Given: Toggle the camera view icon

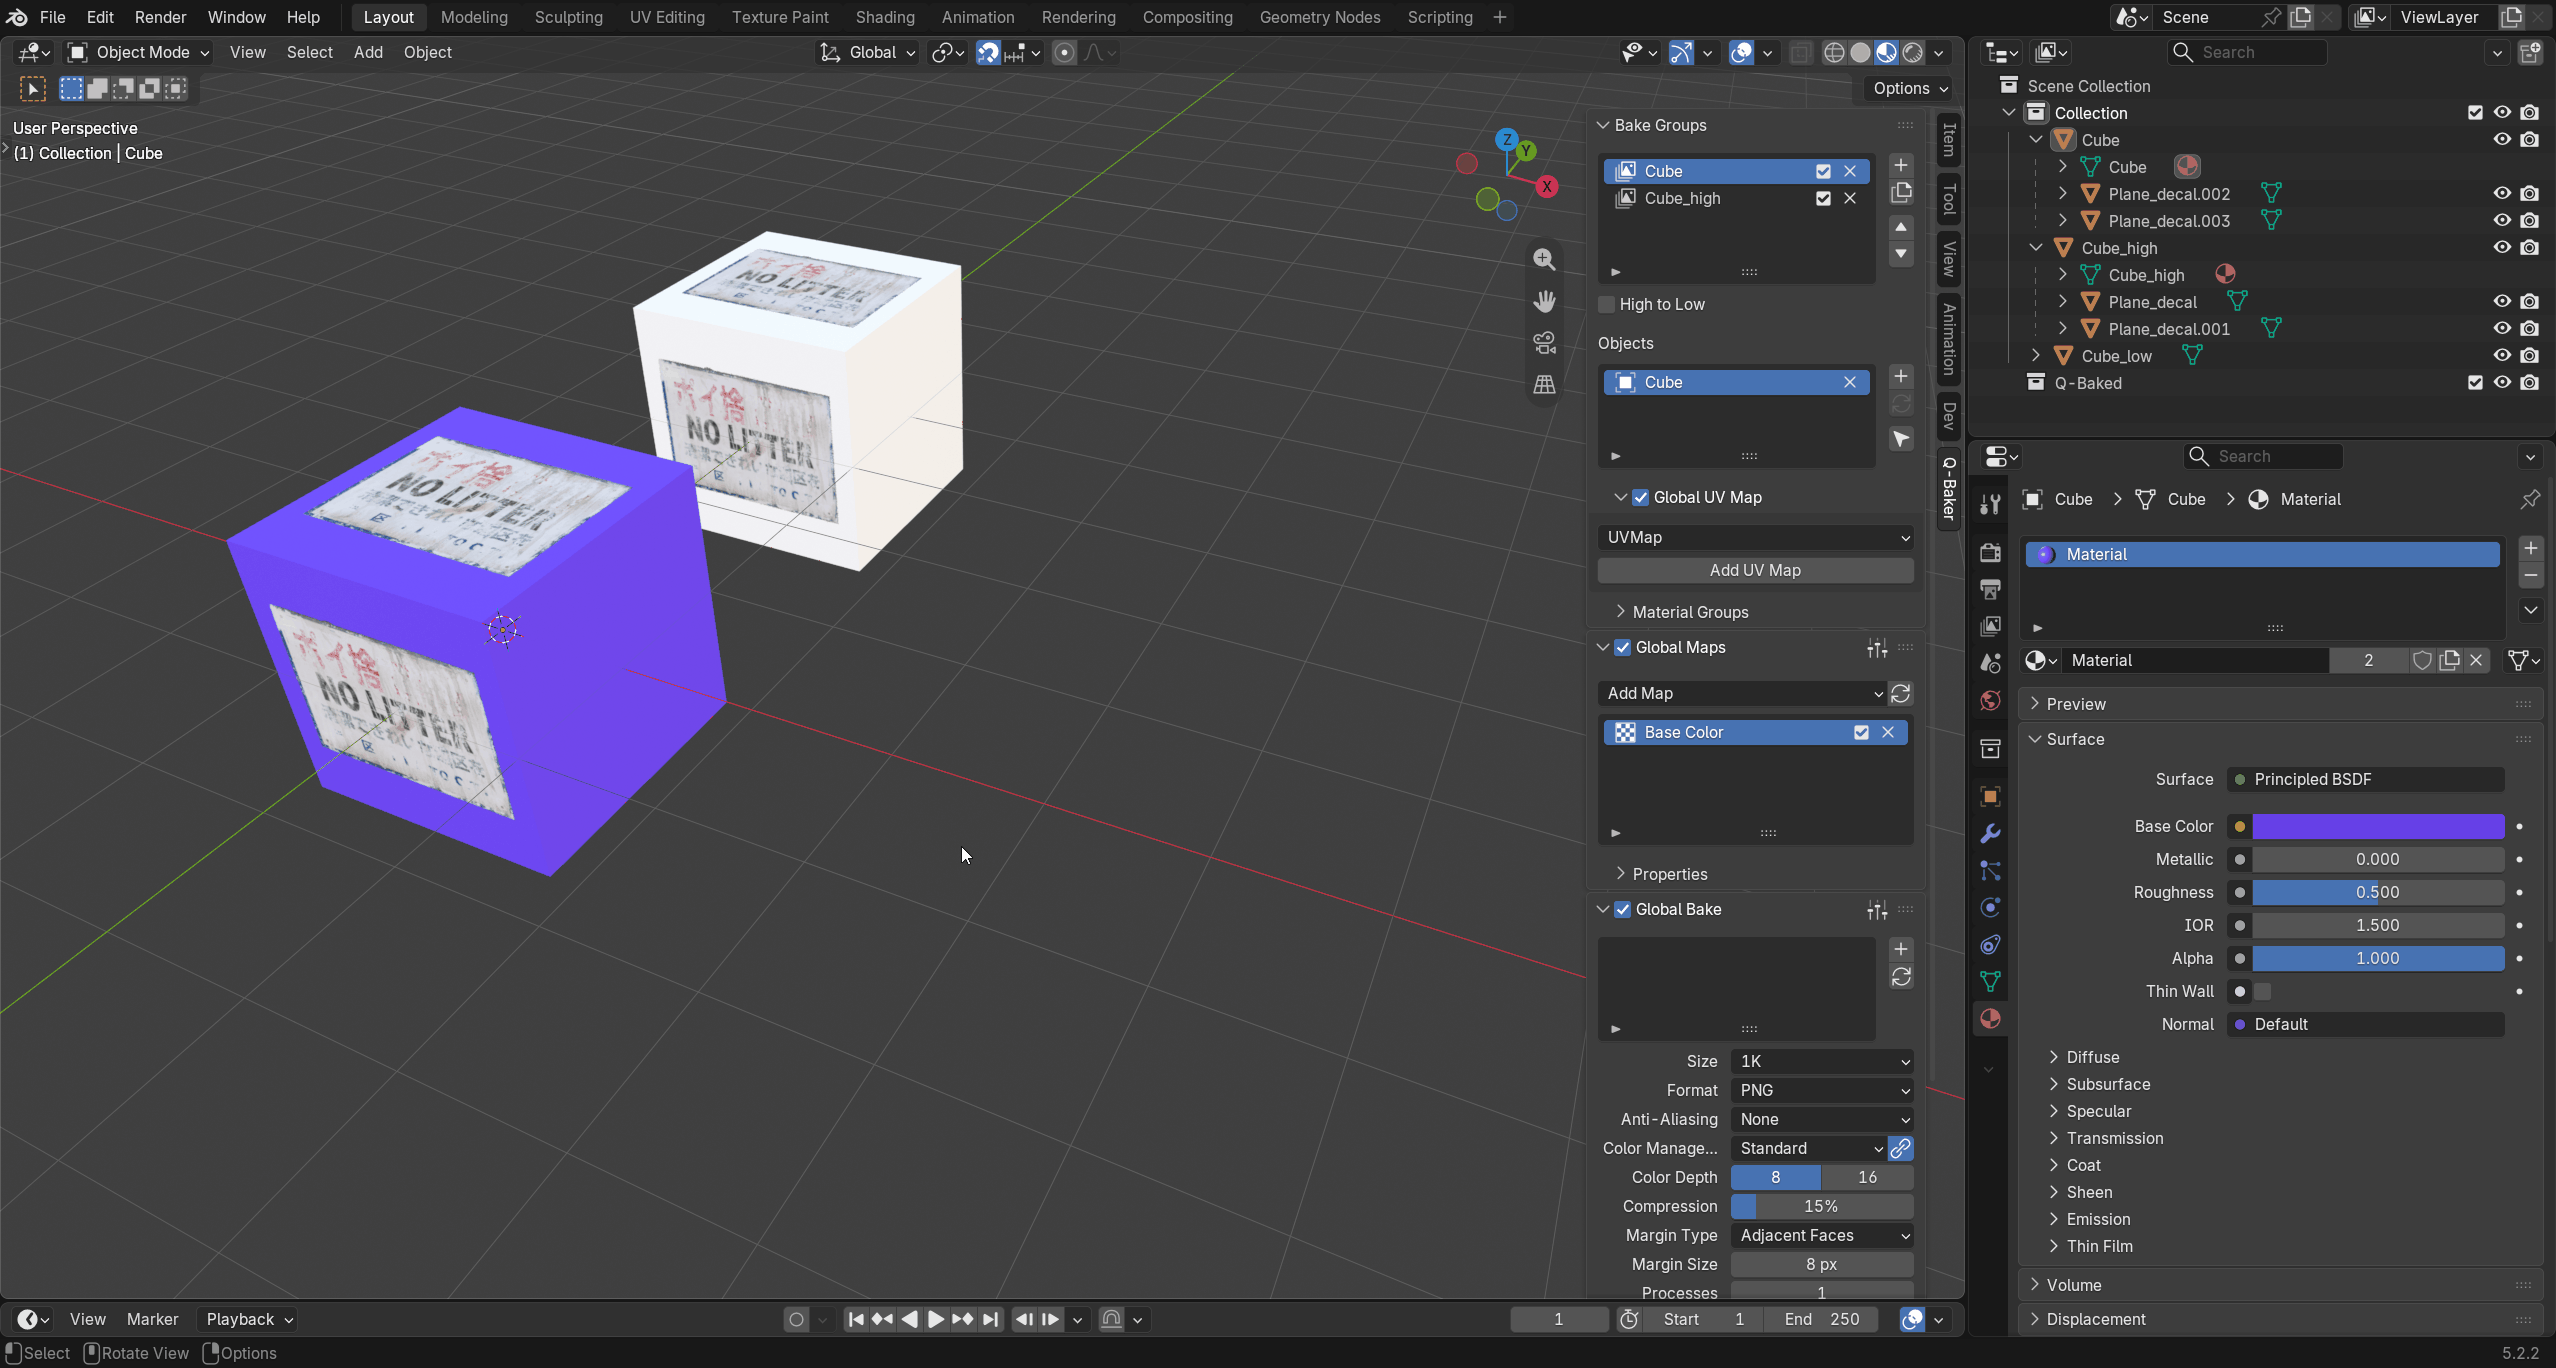Looking at the screenshot, I should (1544, 343).
